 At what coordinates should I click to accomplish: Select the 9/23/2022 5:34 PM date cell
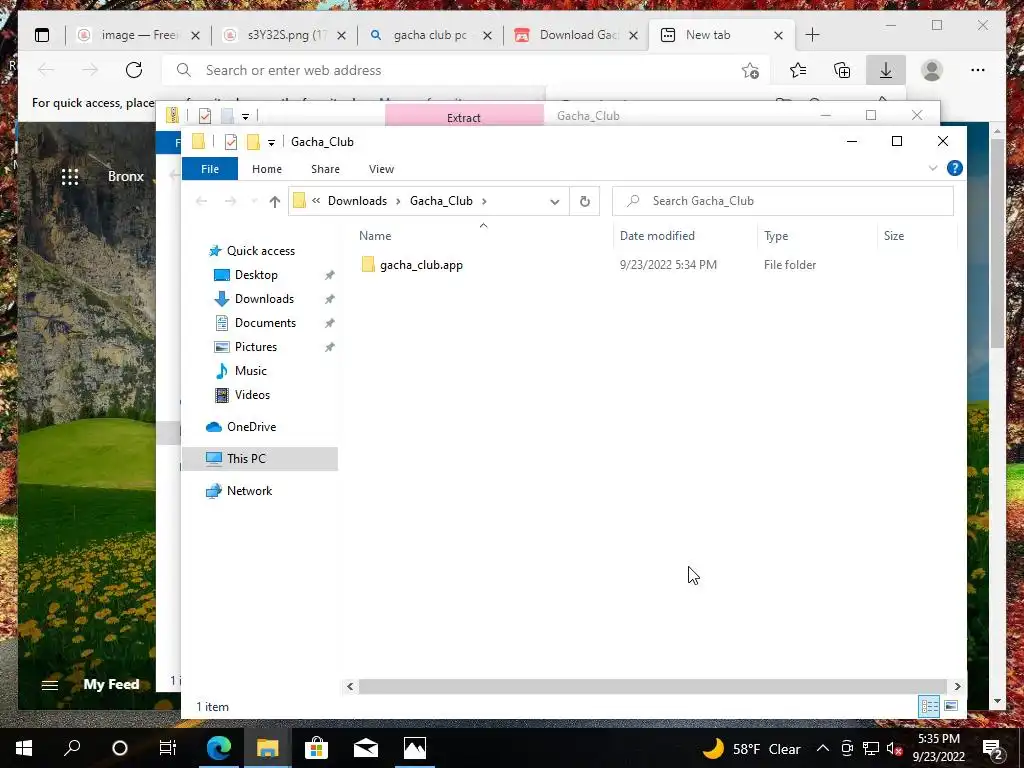[668, 264]
